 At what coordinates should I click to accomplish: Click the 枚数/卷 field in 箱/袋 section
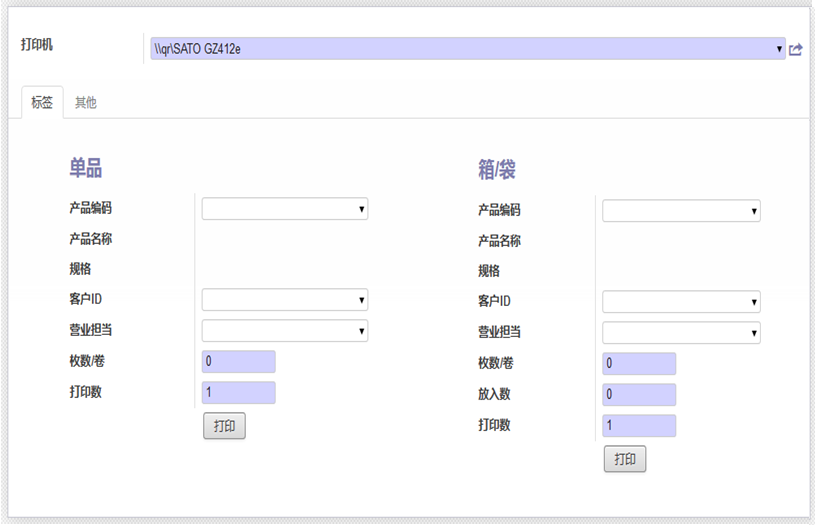(x=639, y=363)
